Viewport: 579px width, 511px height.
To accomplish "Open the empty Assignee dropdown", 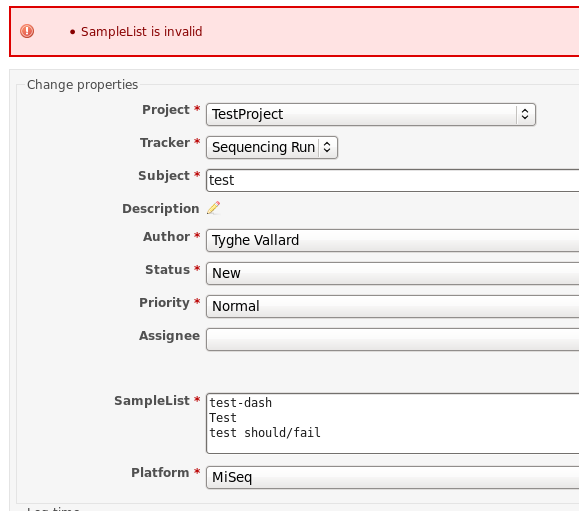I will pos(393,339).
